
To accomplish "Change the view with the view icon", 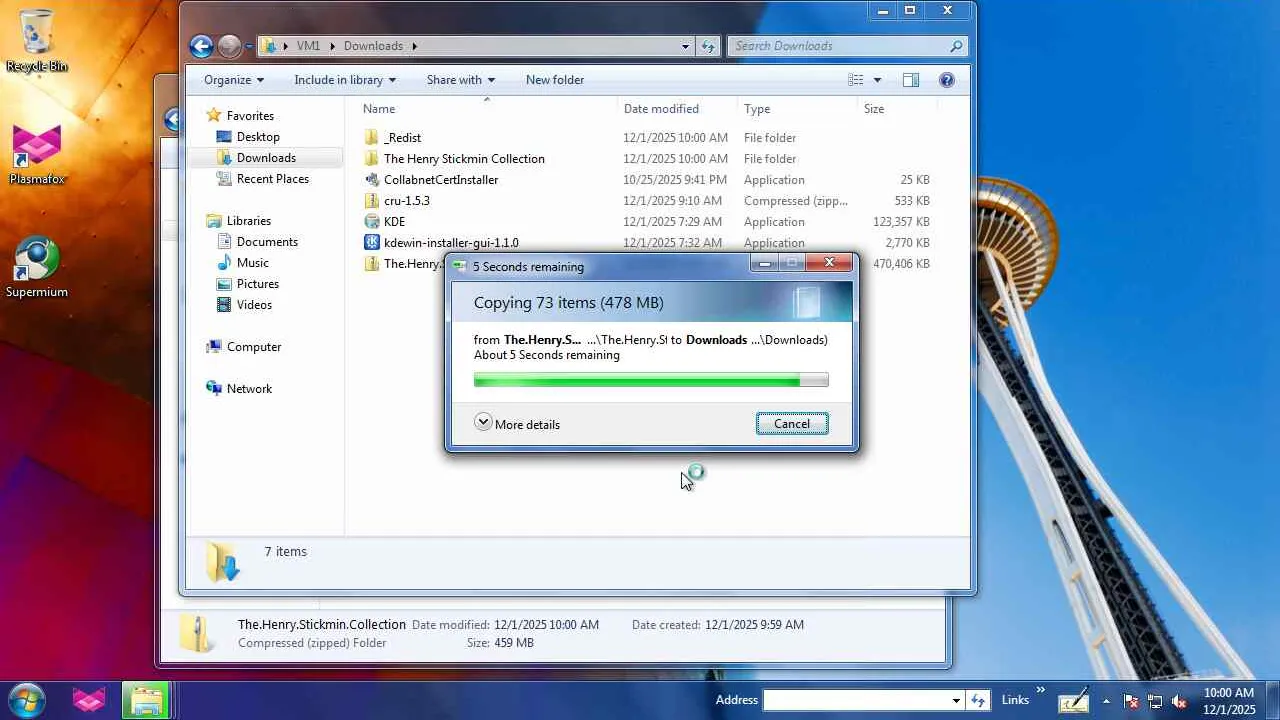I will point(855,80).
